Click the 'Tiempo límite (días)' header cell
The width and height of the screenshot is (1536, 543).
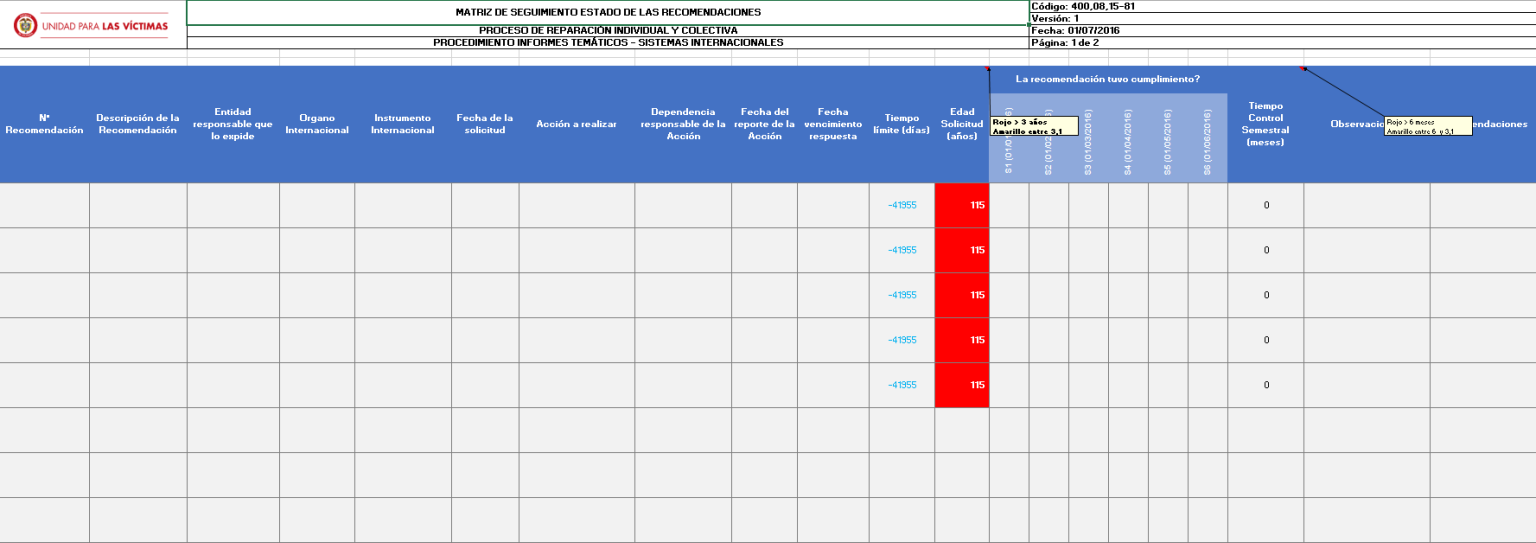click(901, 124)
